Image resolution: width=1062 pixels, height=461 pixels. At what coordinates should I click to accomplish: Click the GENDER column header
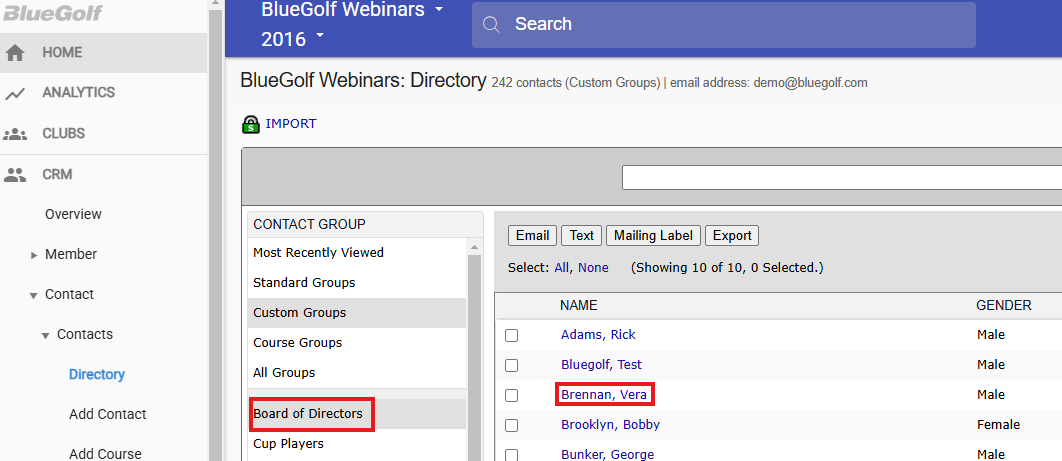point(1004,305)
